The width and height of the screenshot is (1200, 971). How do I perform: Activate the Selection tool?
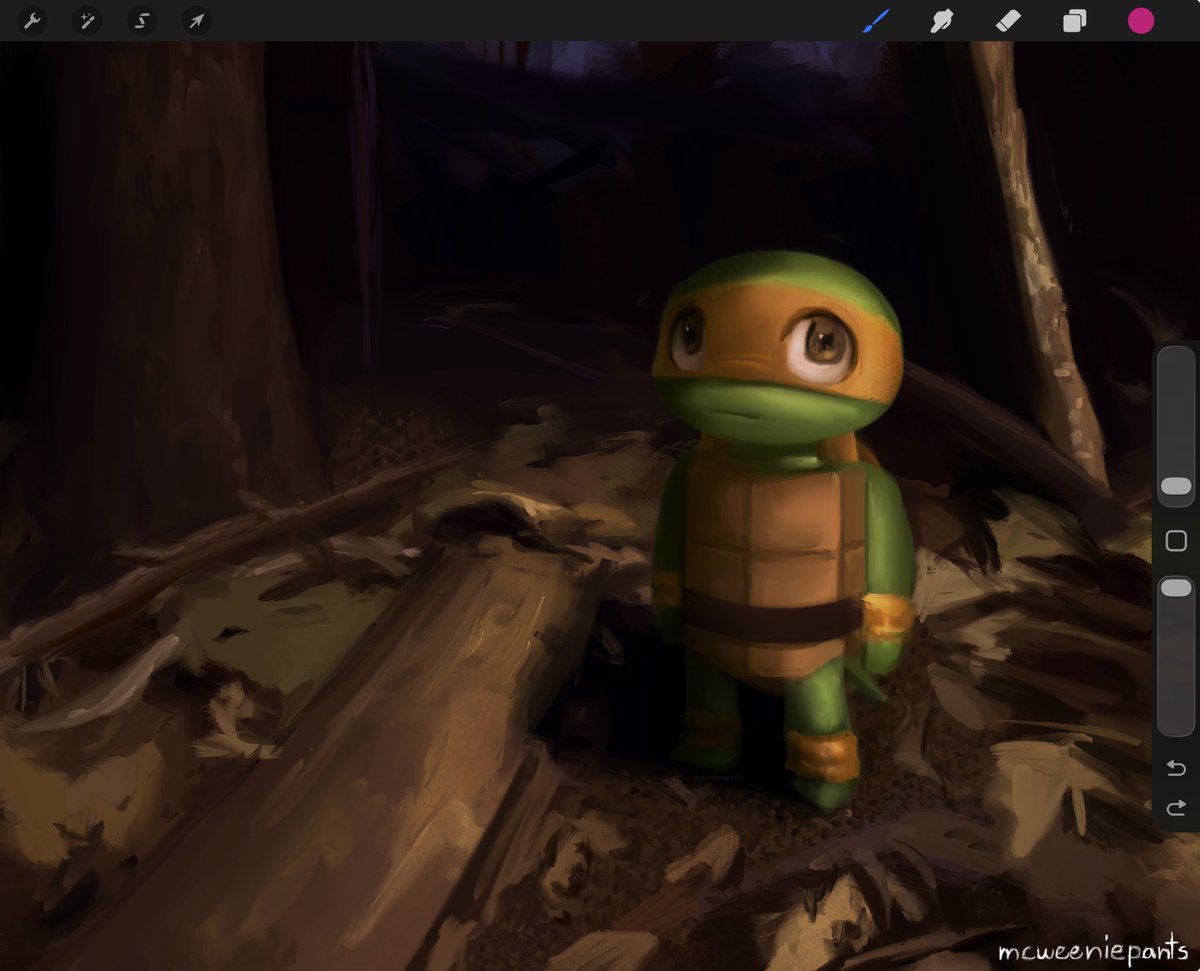coord(142,21)
